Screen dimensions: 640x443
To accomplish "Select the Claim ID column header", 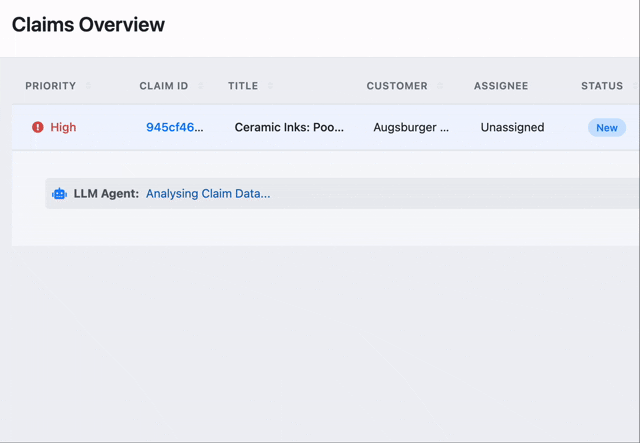I will pyautogui.click(x=163, y=86).
